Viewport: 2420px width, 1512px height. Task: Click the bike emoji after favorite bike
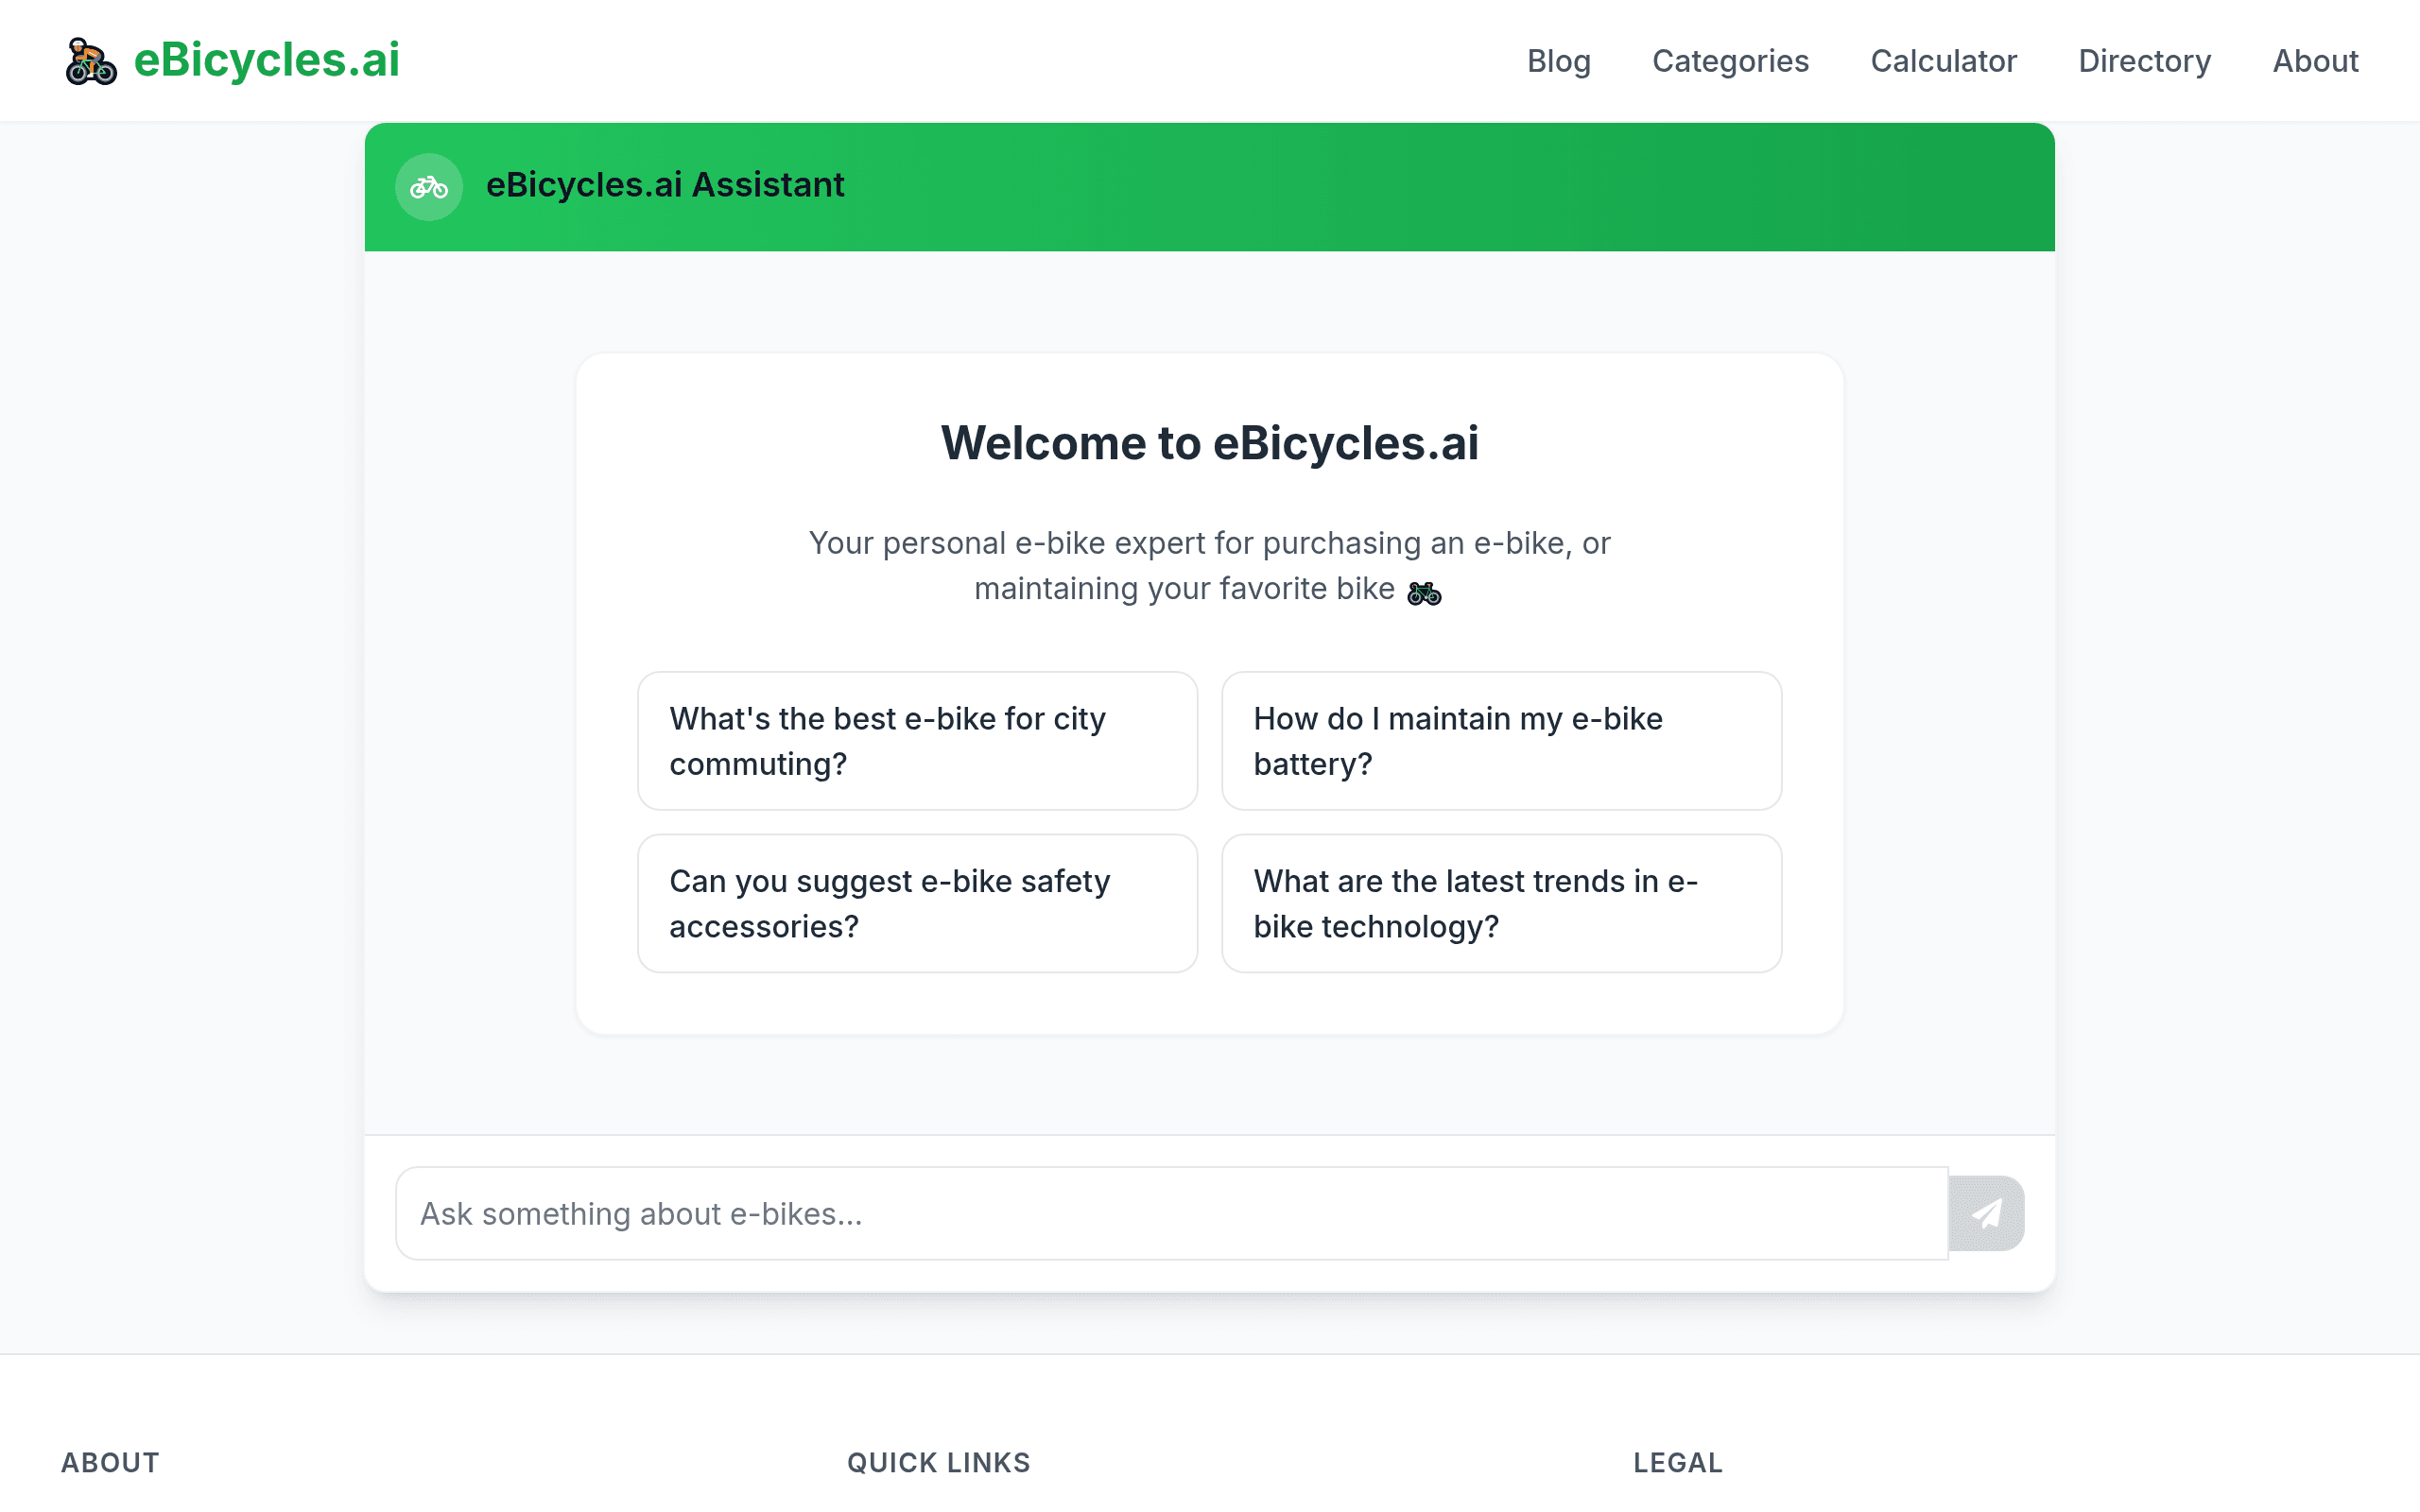pyautogui.click(x=1424, y=593)
